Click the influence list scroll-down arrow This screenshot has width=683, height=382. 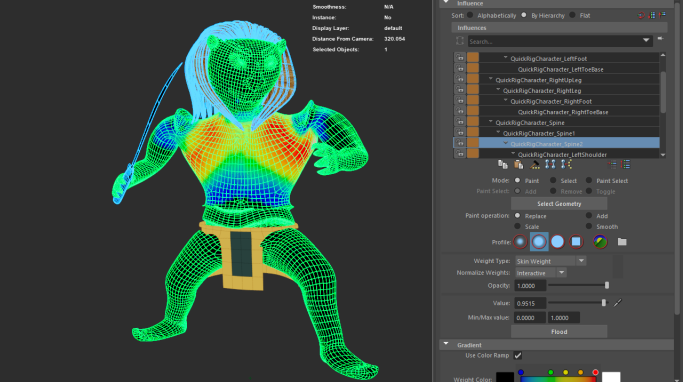coord(663,155)
